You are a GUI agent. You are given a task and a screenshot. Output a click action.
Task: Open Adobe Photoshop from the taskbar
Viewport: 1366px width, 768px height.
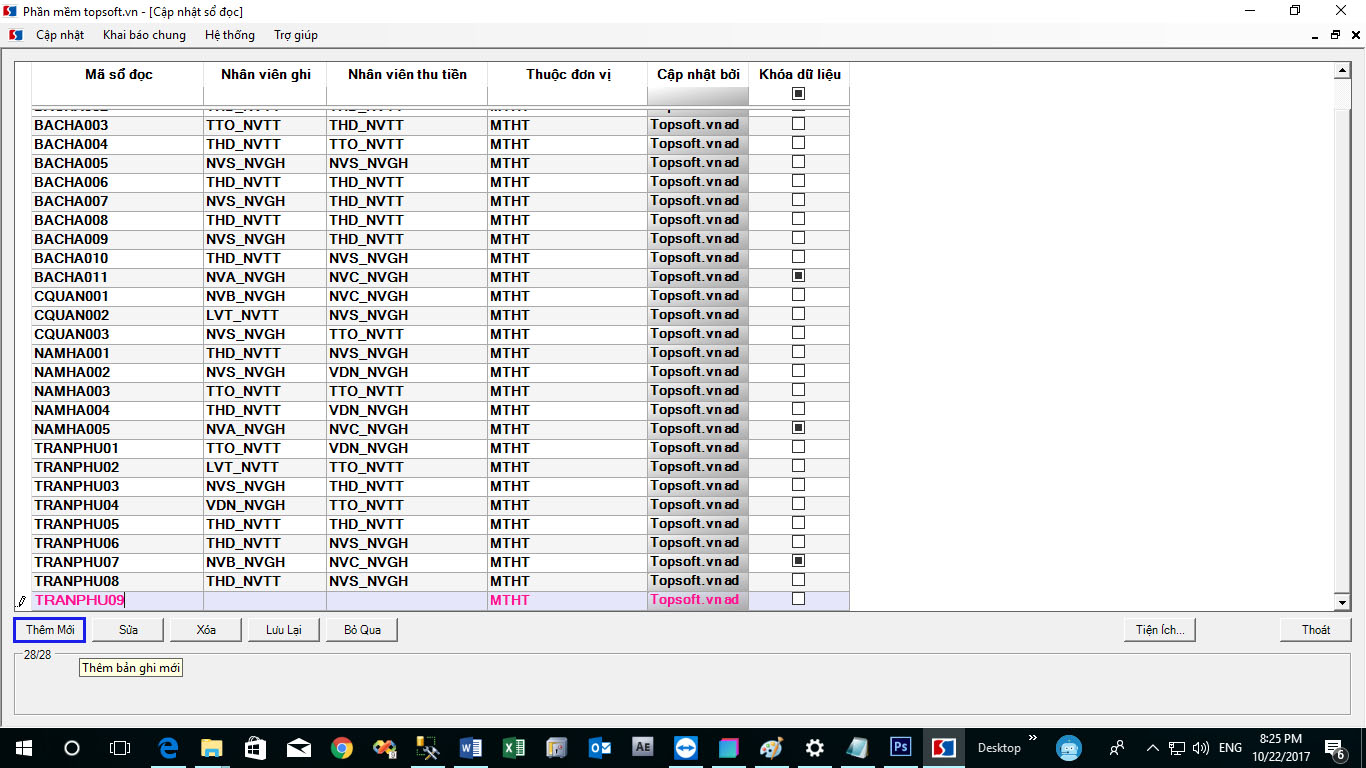(901, 747)
